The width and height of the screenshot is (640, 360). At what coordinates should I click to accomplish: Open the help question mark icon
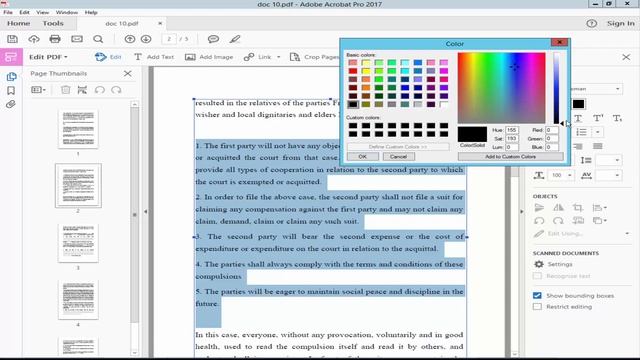pos(591,24)
